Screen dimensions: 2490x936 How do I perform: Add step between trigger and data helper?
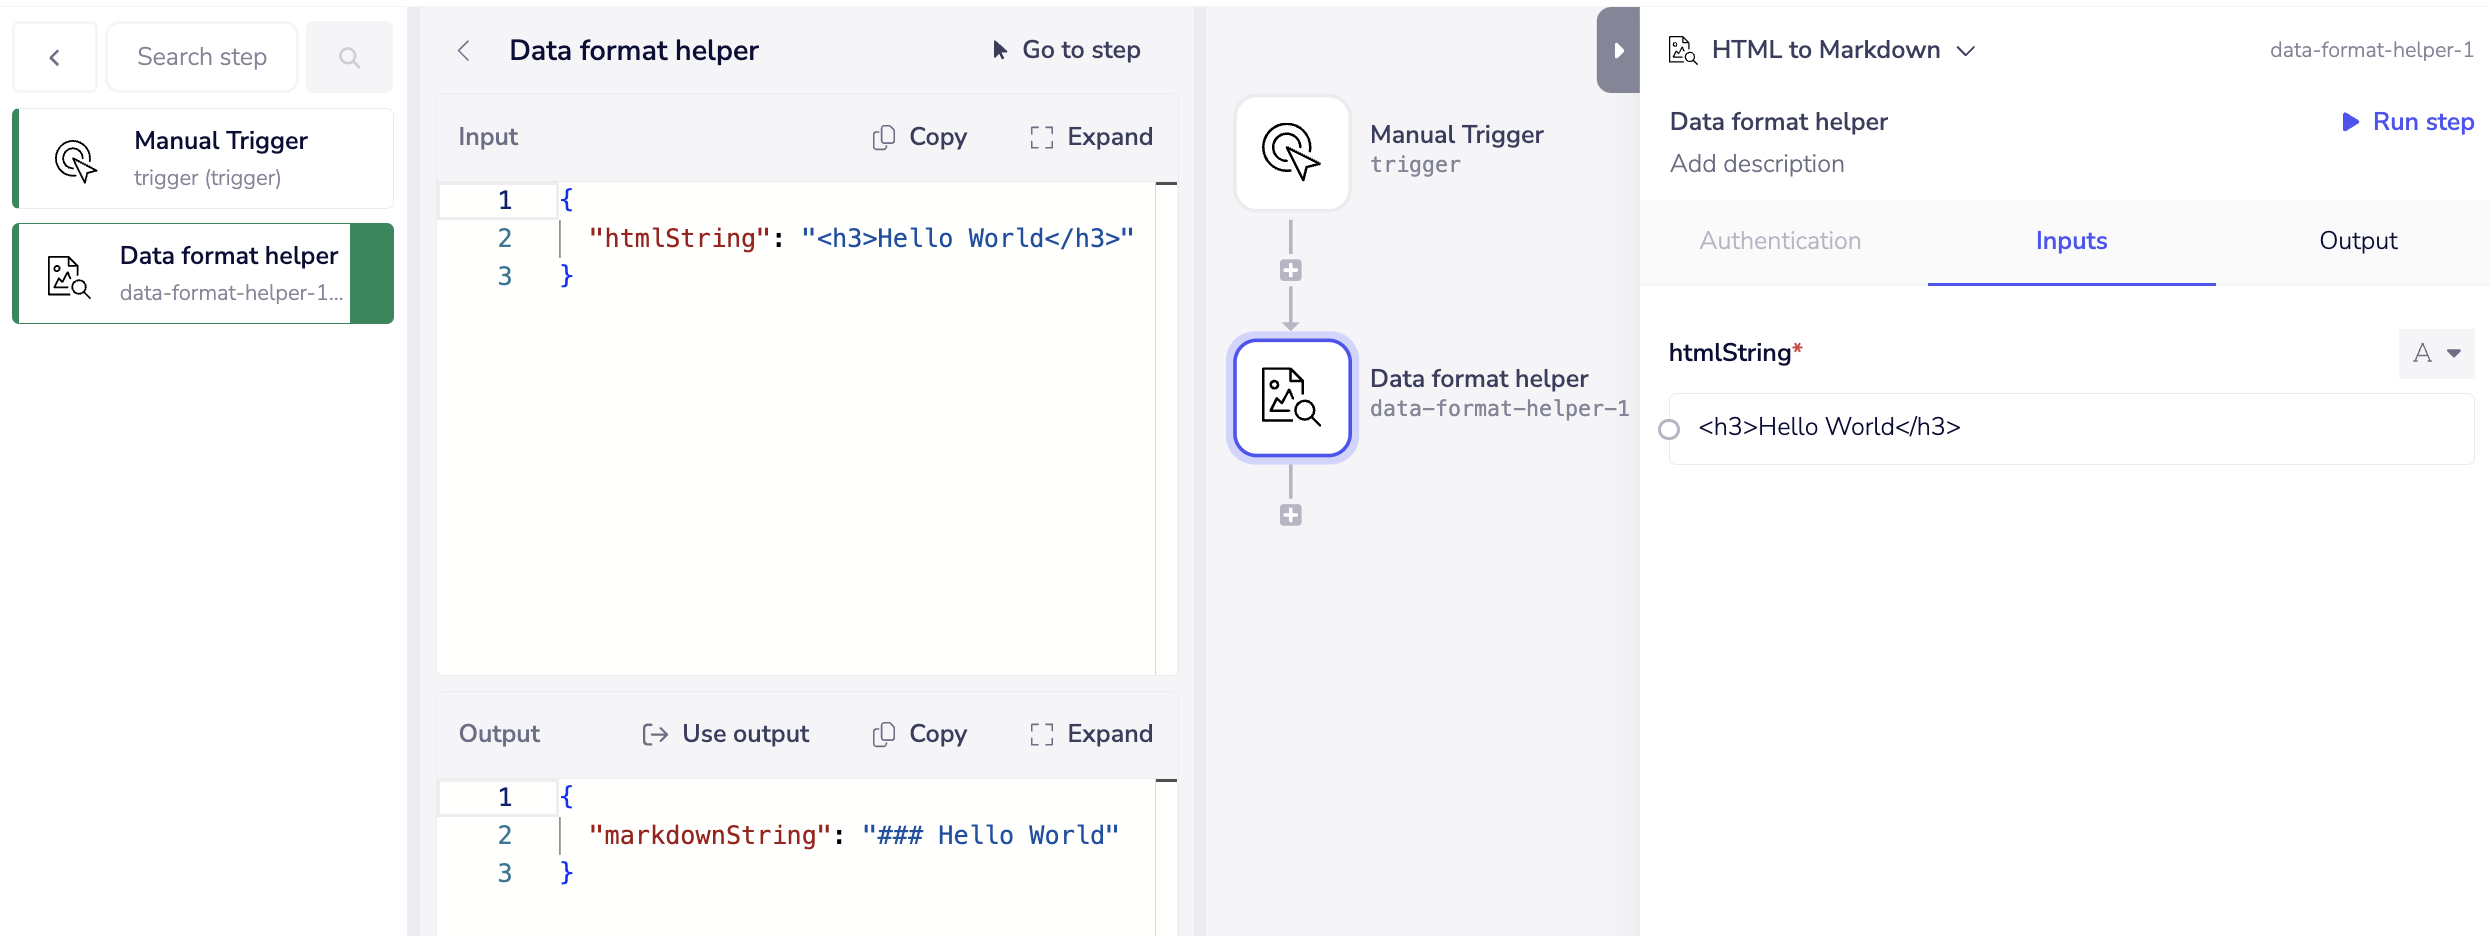1291,271
